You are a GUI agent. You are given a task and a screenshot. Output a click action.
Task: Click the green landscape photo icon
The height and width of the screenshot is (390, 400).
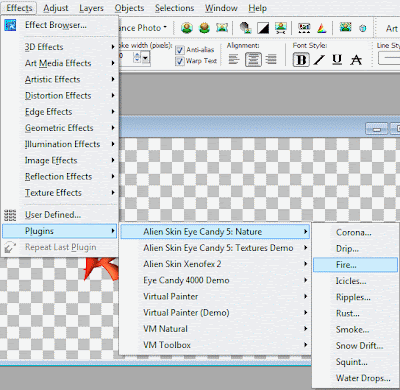click(346, 27)
